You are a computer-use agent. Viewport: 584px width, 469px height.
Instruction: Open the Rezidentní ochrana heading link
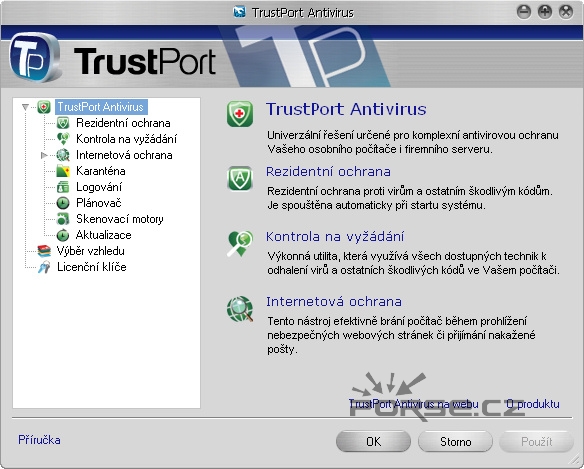[328, 171]
